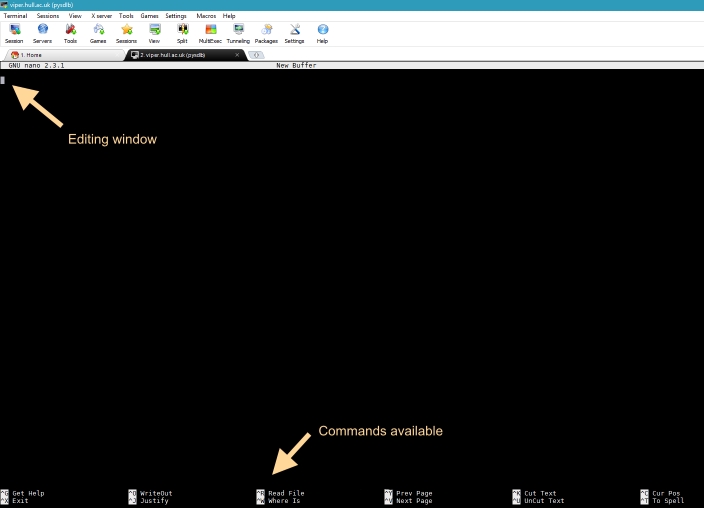Open the Games toolbar icon
This screenshot has width=704, height=508.
pos(98,33)
